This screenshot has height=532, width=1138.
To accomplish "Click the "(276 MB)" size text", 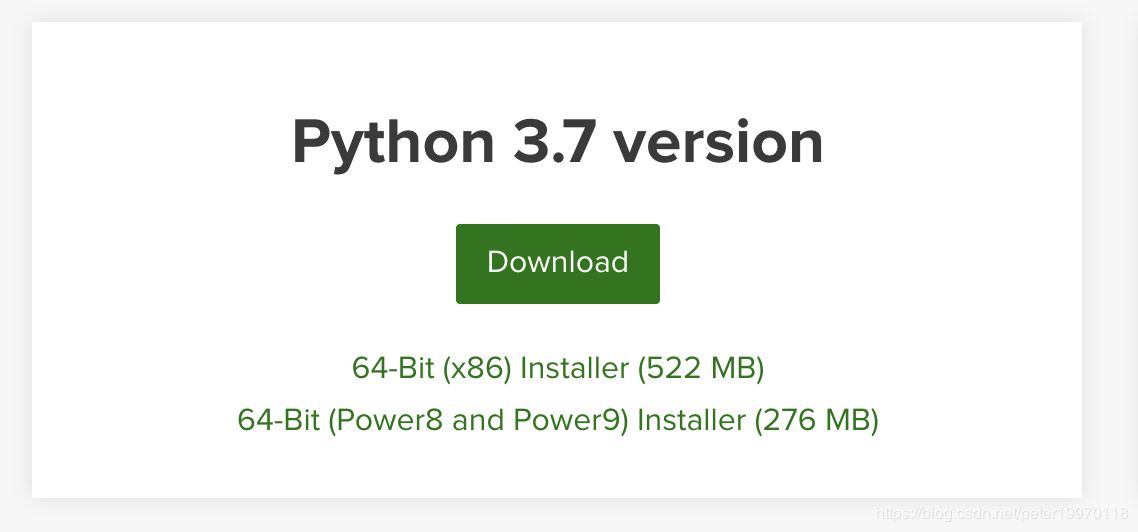I will point(816,420).
